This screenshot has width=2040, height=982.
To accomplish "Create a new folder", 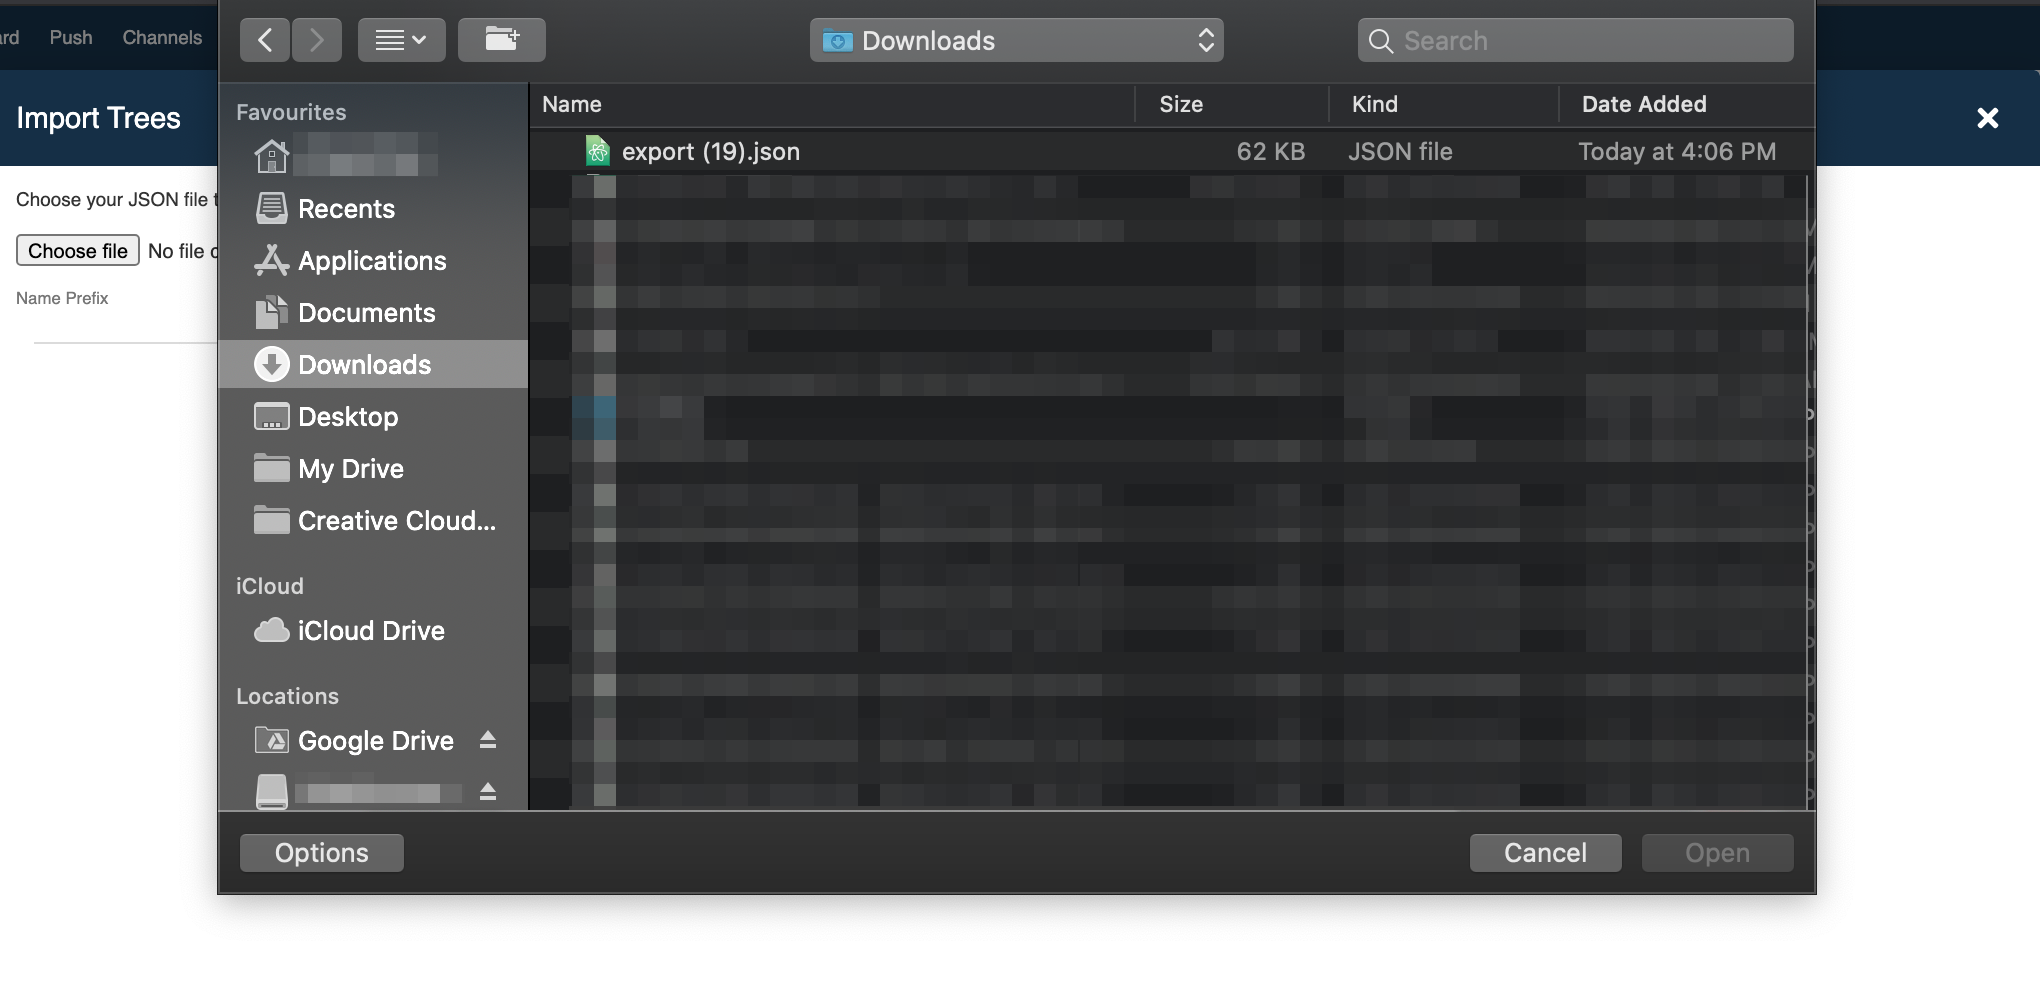I will (x=502, y=39).
